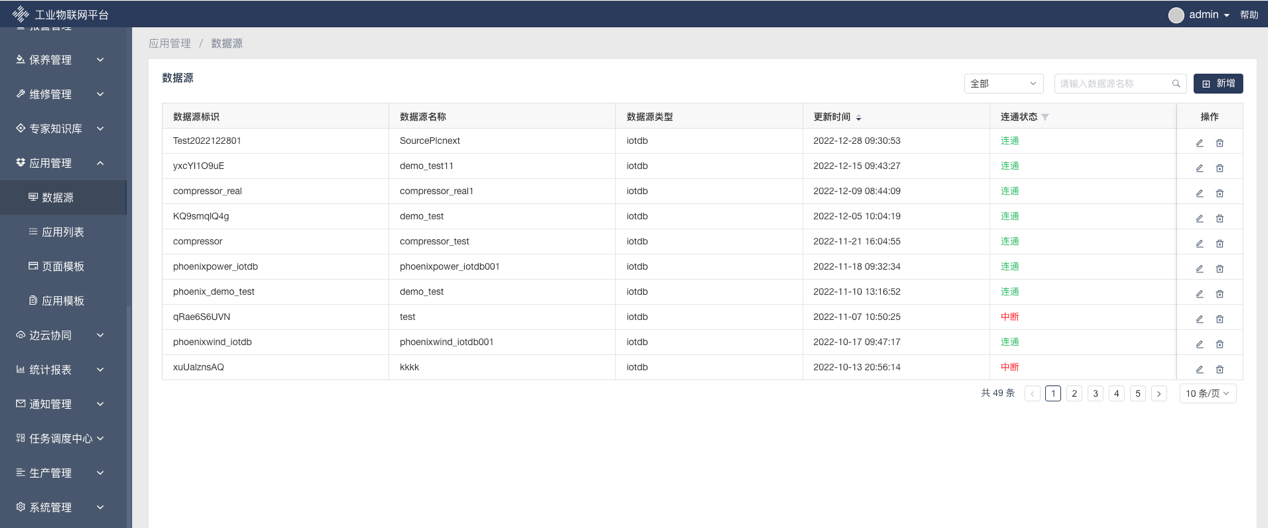This screenshot has width=1268, height=528.
Task: Sort by update time column arrow
Action: 858,118
